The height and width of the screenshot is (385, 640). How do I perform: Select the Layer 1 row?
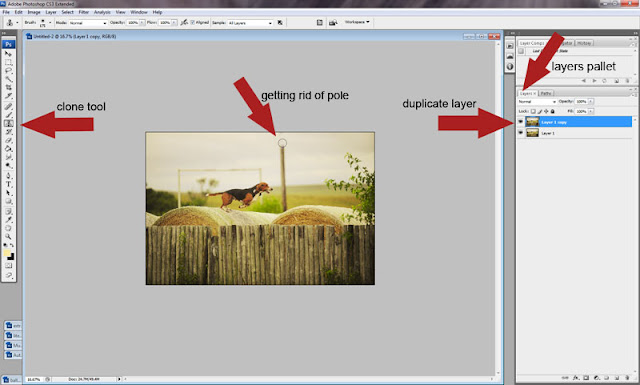575,133
